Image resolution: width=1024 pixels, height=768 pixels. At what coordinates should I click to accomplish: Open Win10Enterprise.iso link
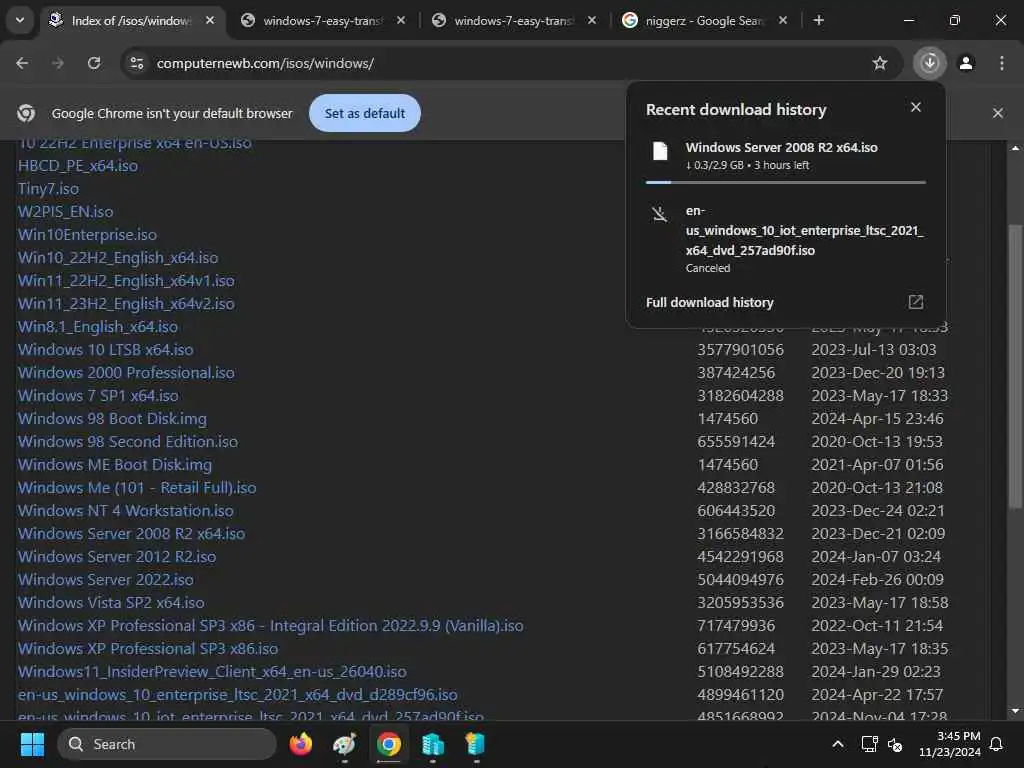tap(88, 234)
